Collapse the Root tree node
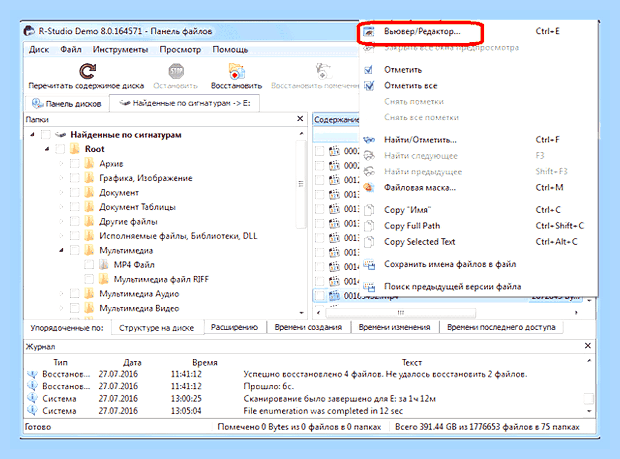620x459 pixels. [x=47, y=149]
